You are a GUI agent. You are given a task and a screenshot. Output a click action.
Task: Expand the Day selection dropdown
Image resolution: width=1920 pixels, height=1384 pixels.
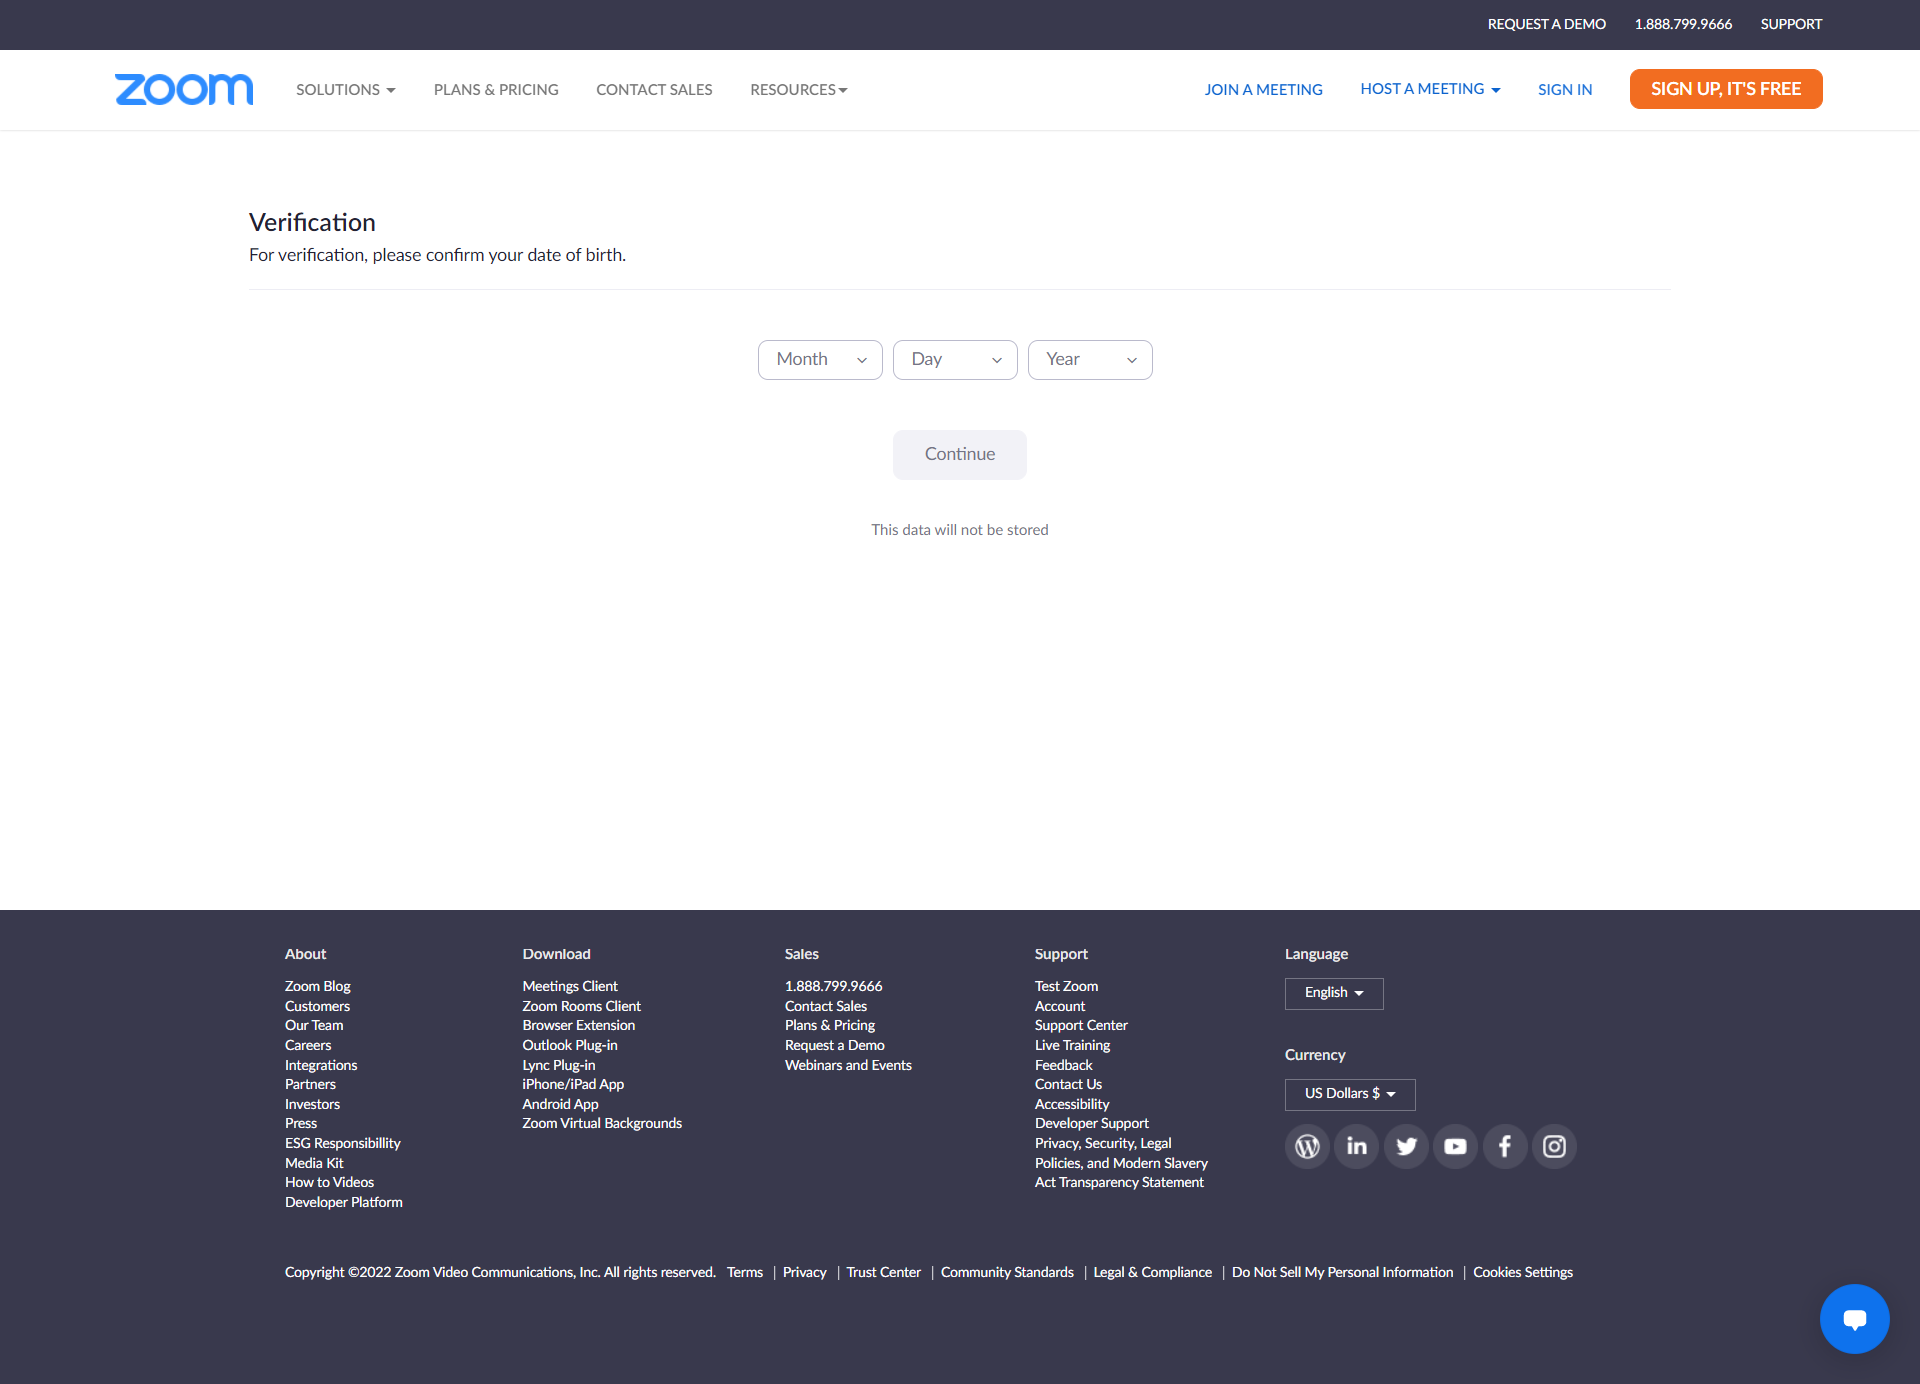pos(954,358)
